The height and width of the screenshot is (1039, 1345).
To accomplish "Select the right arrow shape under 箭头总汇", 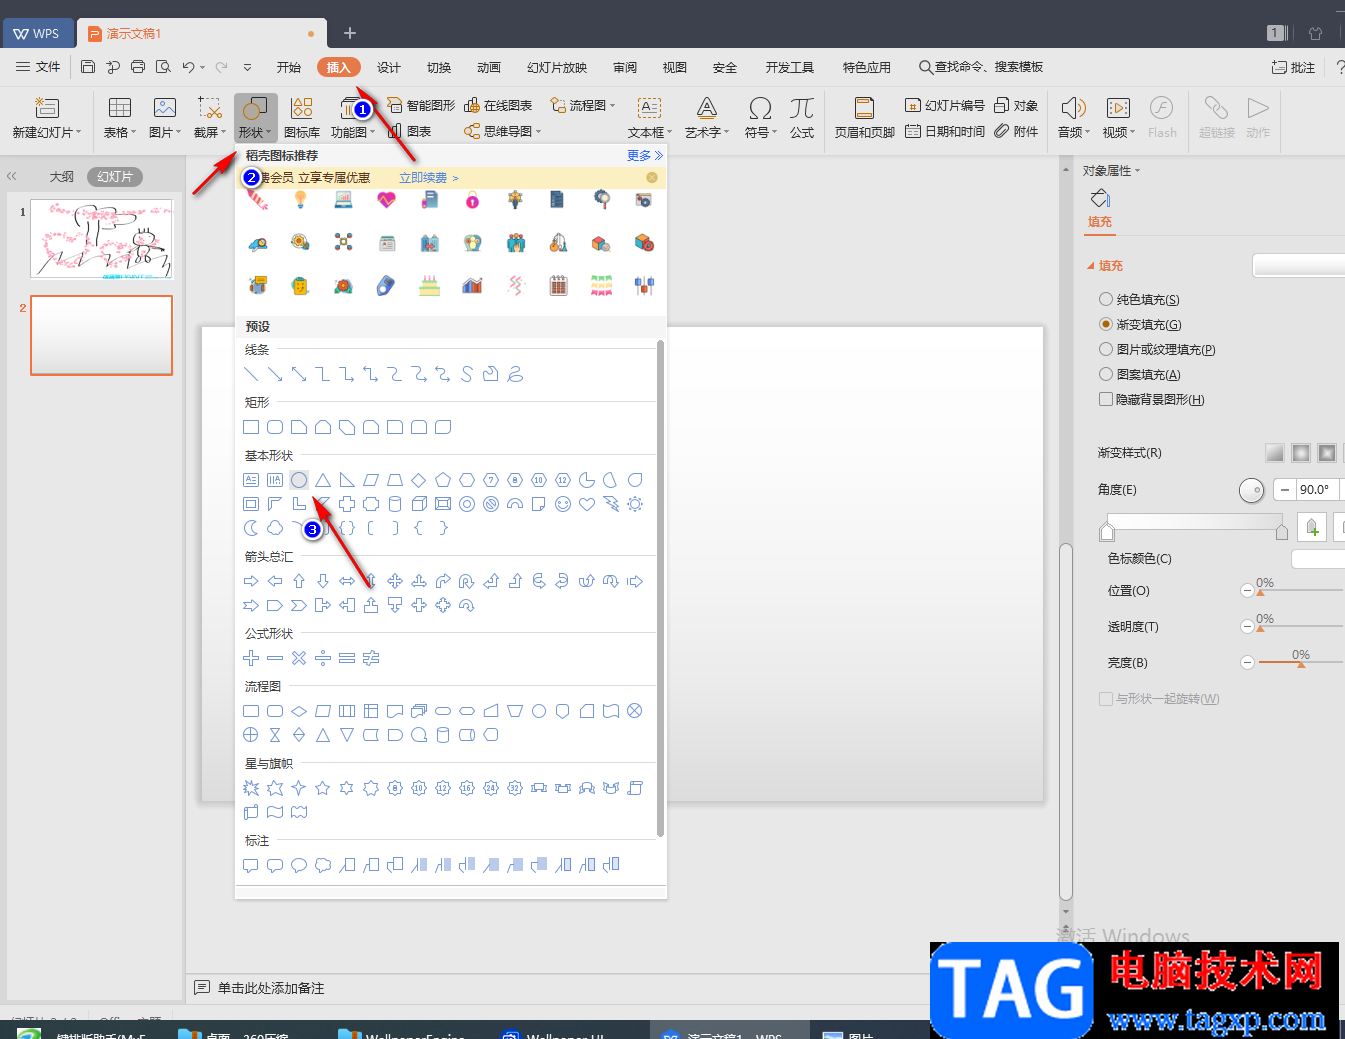I will 251,581.
